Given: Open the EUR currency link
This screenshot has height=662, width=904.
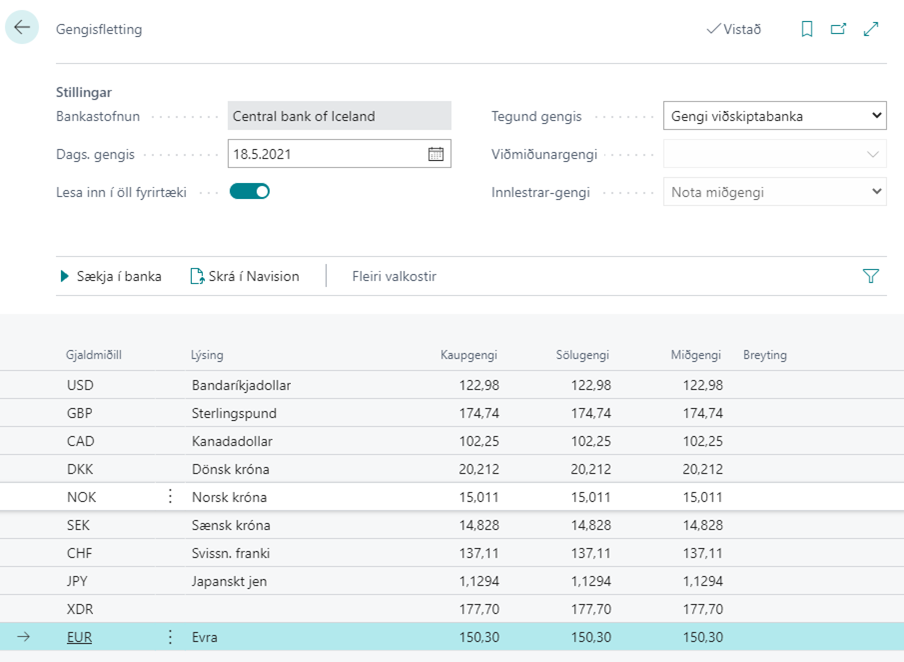Looking at the screenshot, I should pos(79,637).
